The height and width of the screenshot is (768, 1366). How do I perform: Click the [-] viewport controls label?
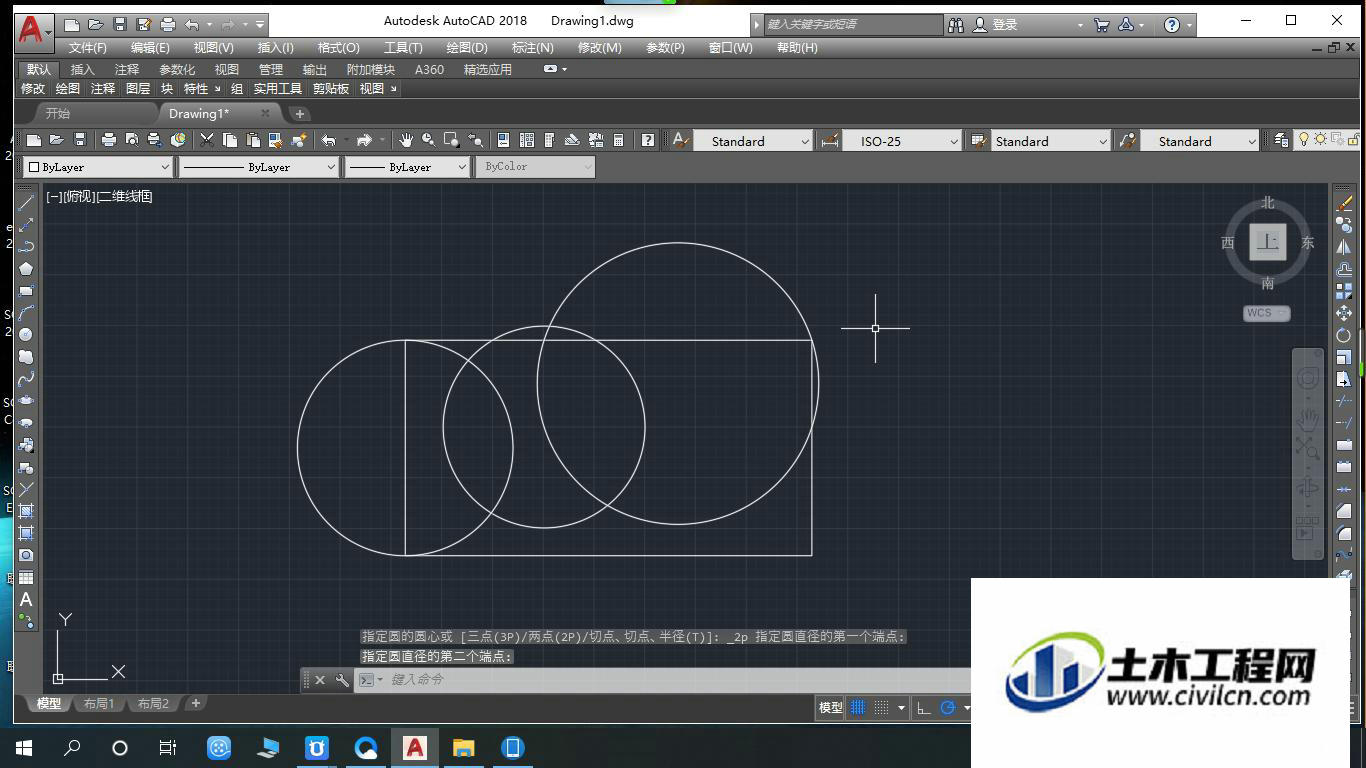(x=54, y=196)
